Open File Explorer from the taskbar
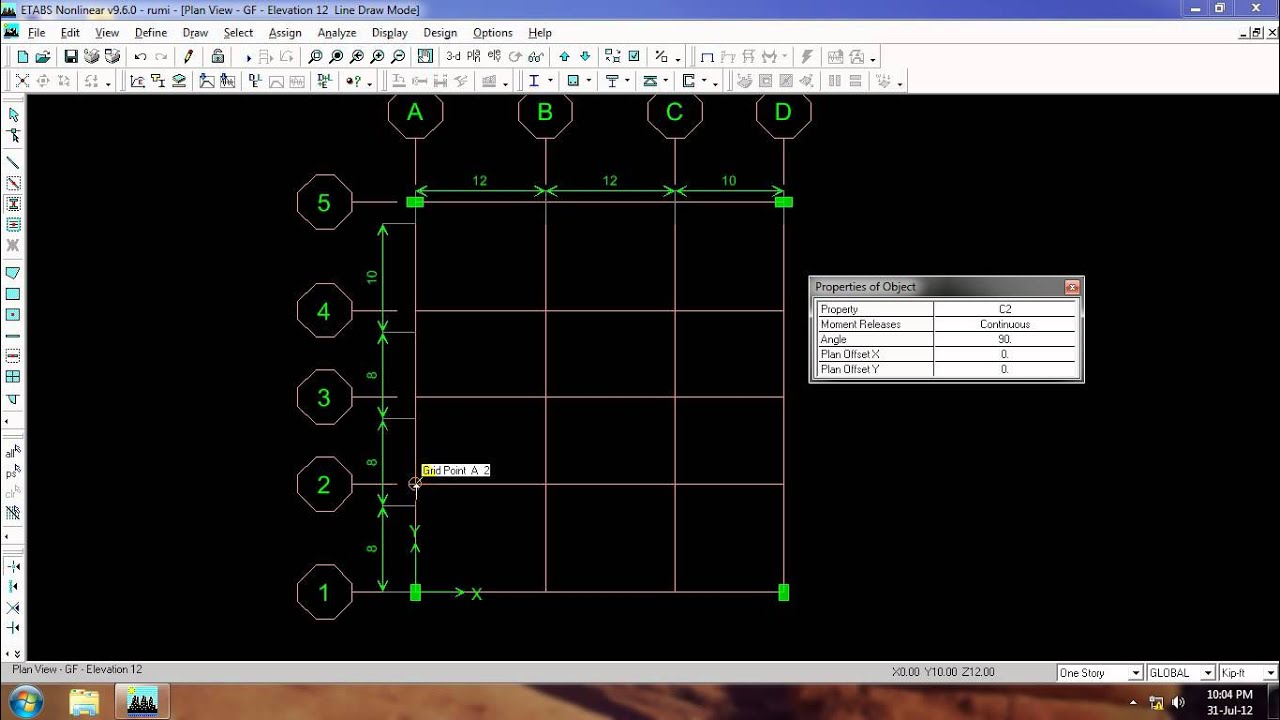 (x=84, y=702)
